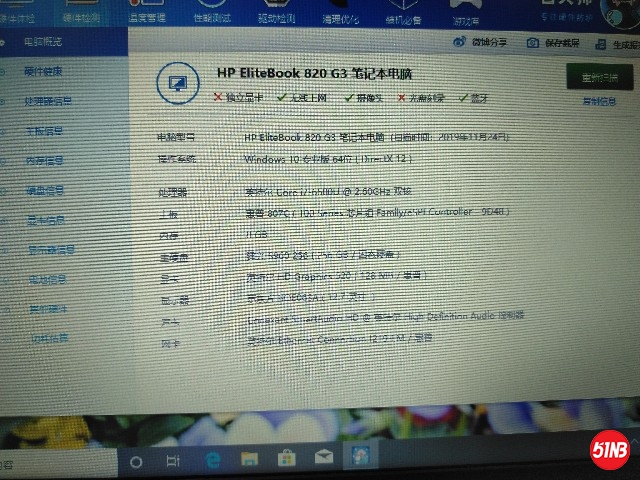Click the green check beside 蓝牙
Image resolution: width=640 pixels, height=480 pixels.
tap(463, 98)
